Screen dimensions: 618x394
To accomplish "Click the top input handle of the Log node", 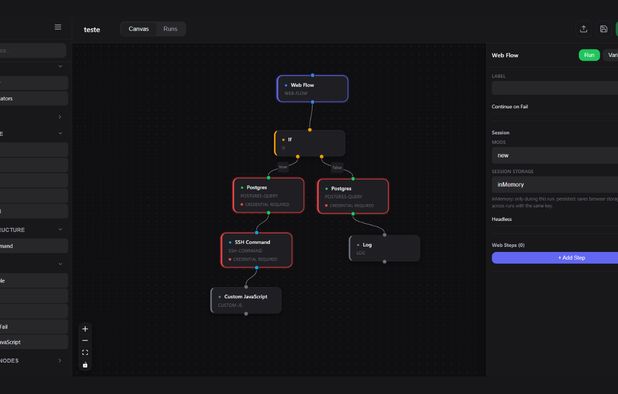I will coord(385,235).
